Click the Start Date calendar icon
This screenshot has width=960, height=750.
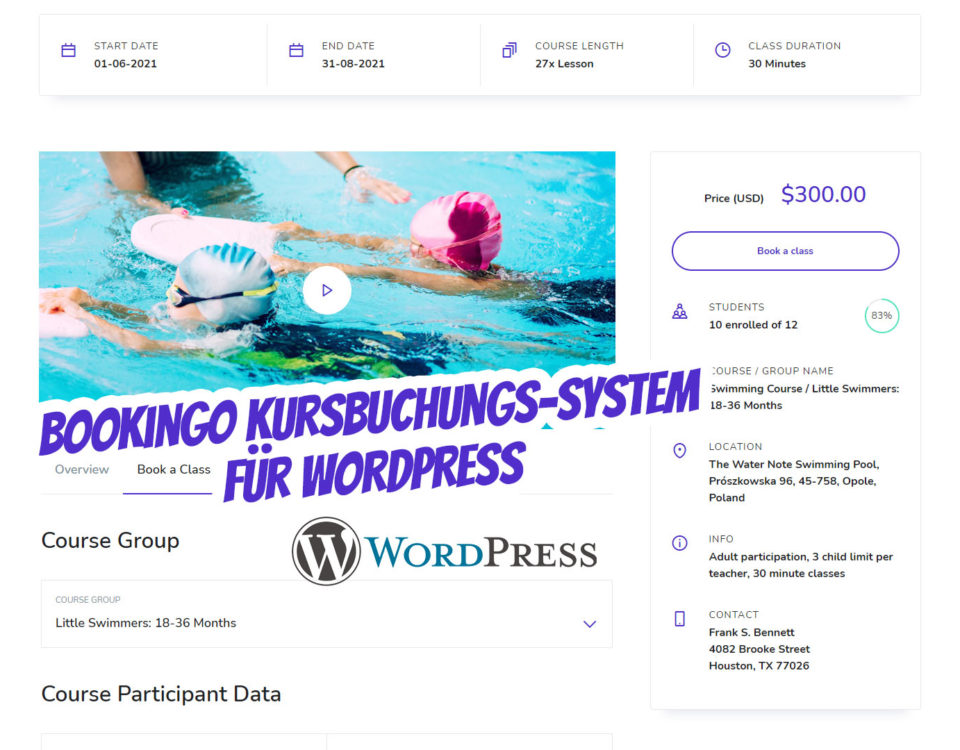coord(69,50)
